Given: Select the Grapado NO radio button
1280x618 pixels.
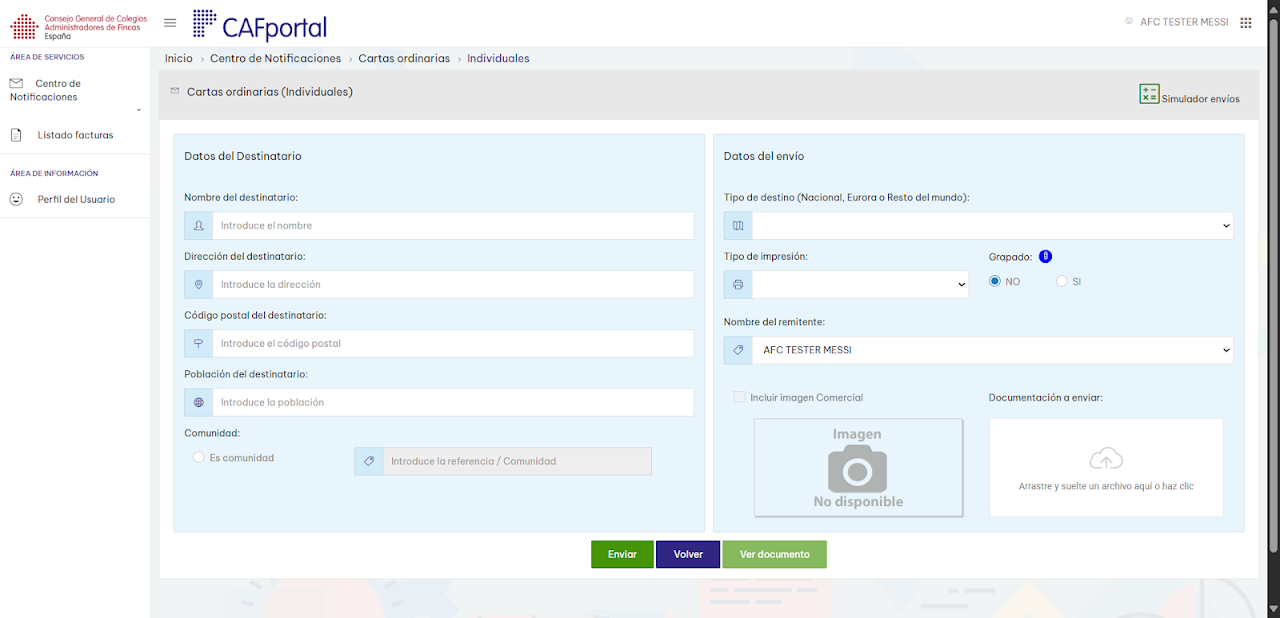Looking at the screenshot, I should [995, 282].
